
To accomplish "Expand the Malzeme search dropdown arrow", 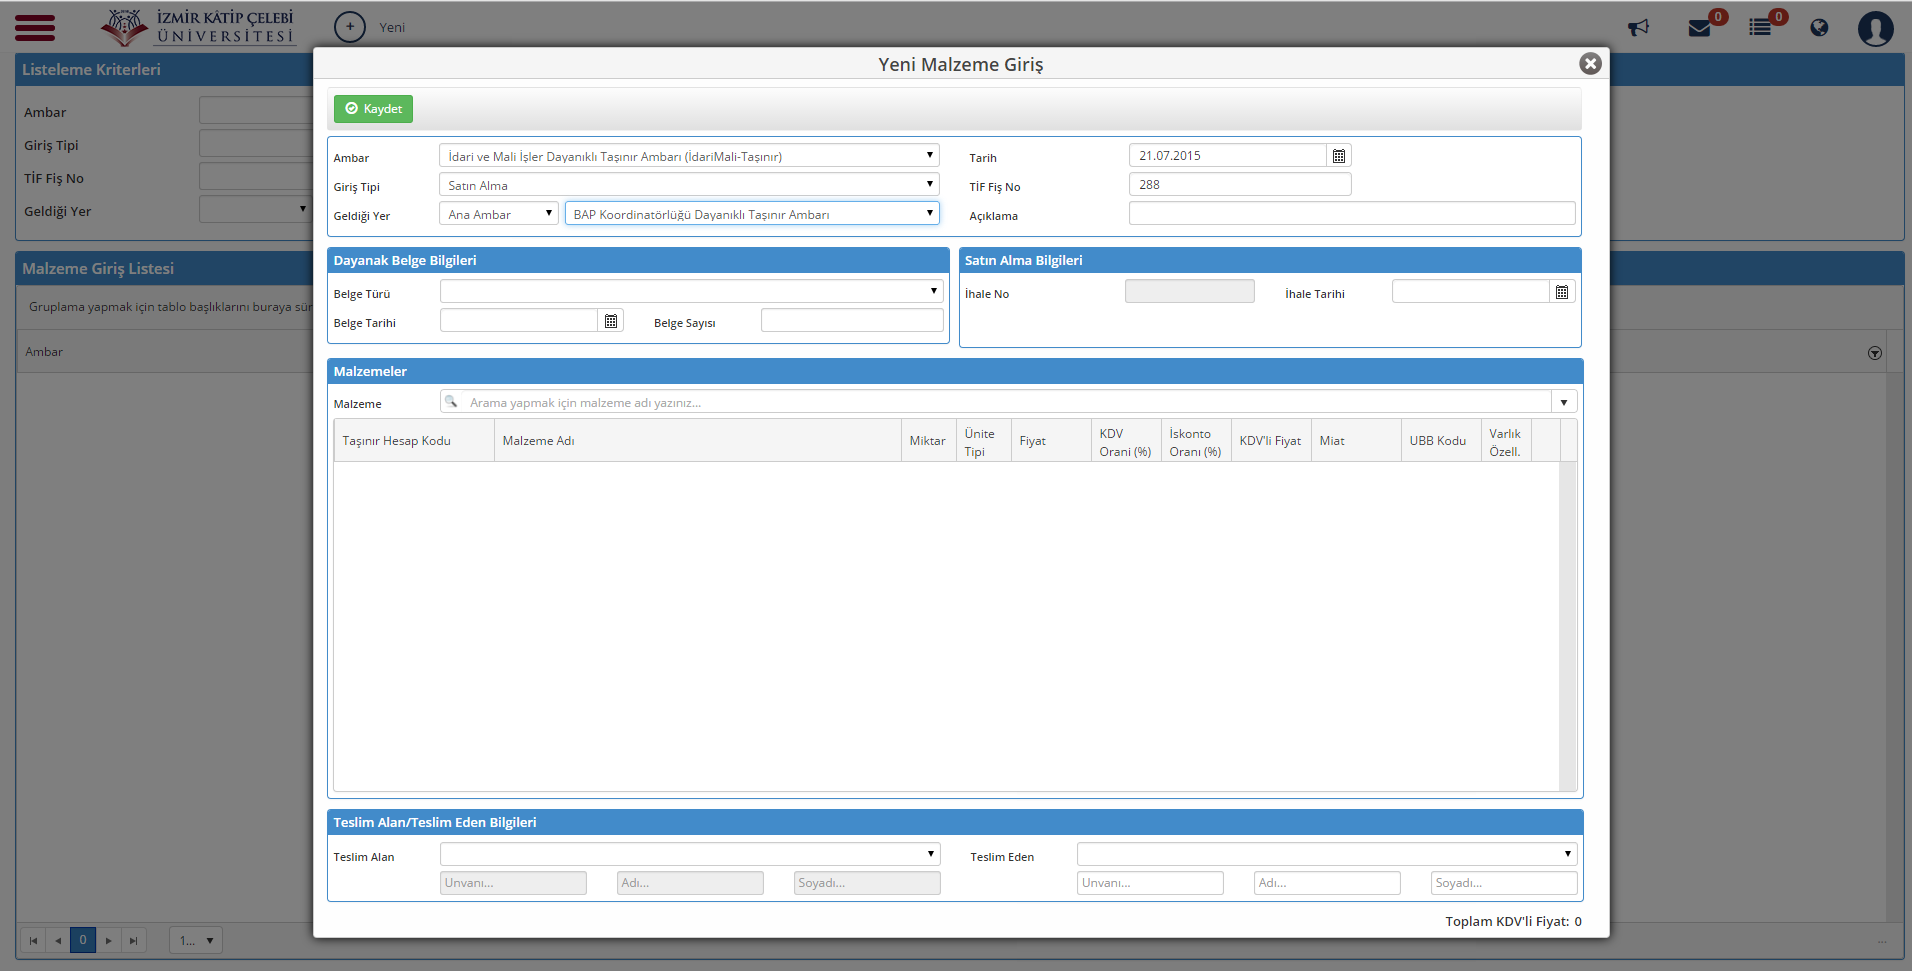I will coord(1564,402).
